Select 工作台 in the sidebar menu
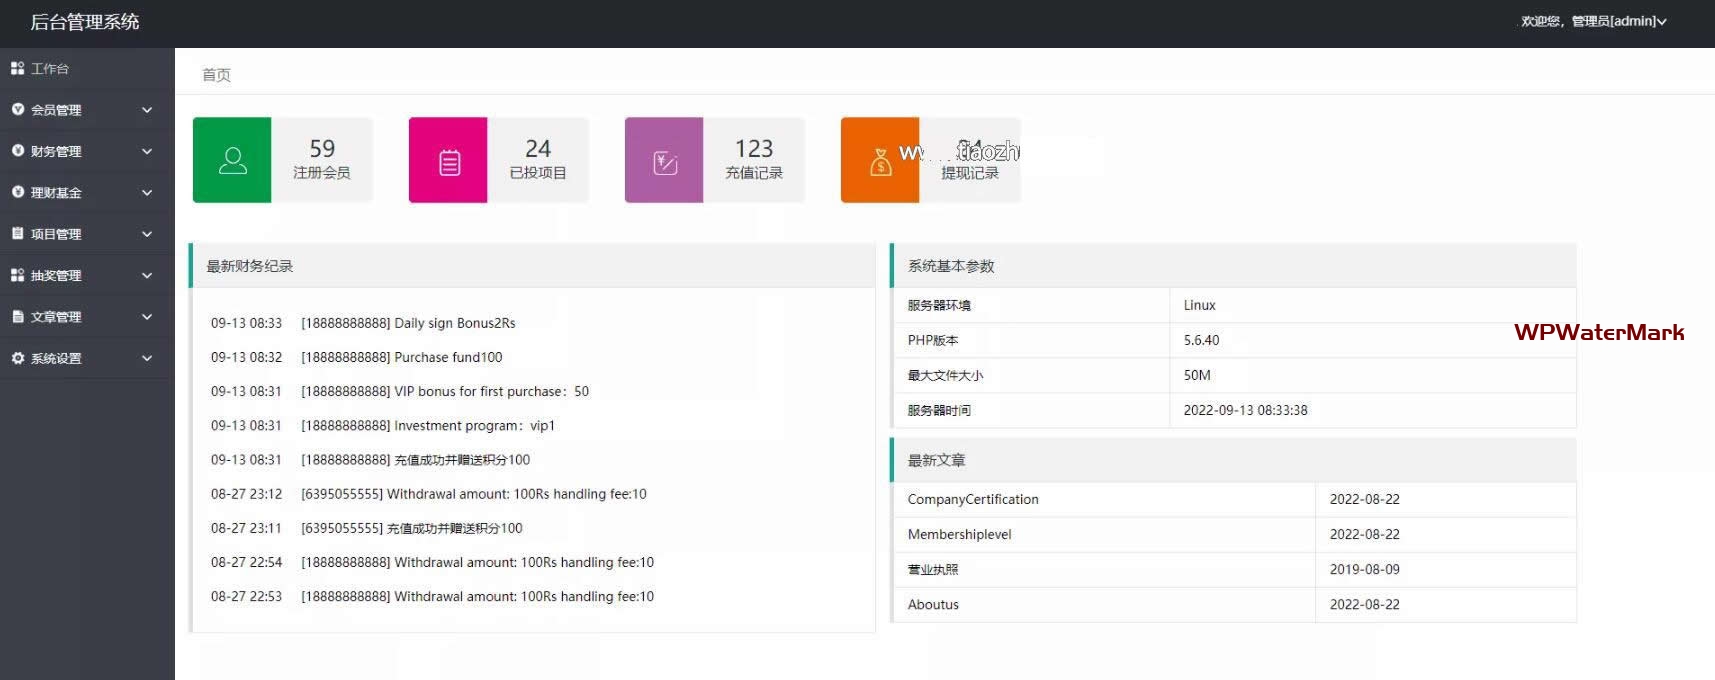 50,69
